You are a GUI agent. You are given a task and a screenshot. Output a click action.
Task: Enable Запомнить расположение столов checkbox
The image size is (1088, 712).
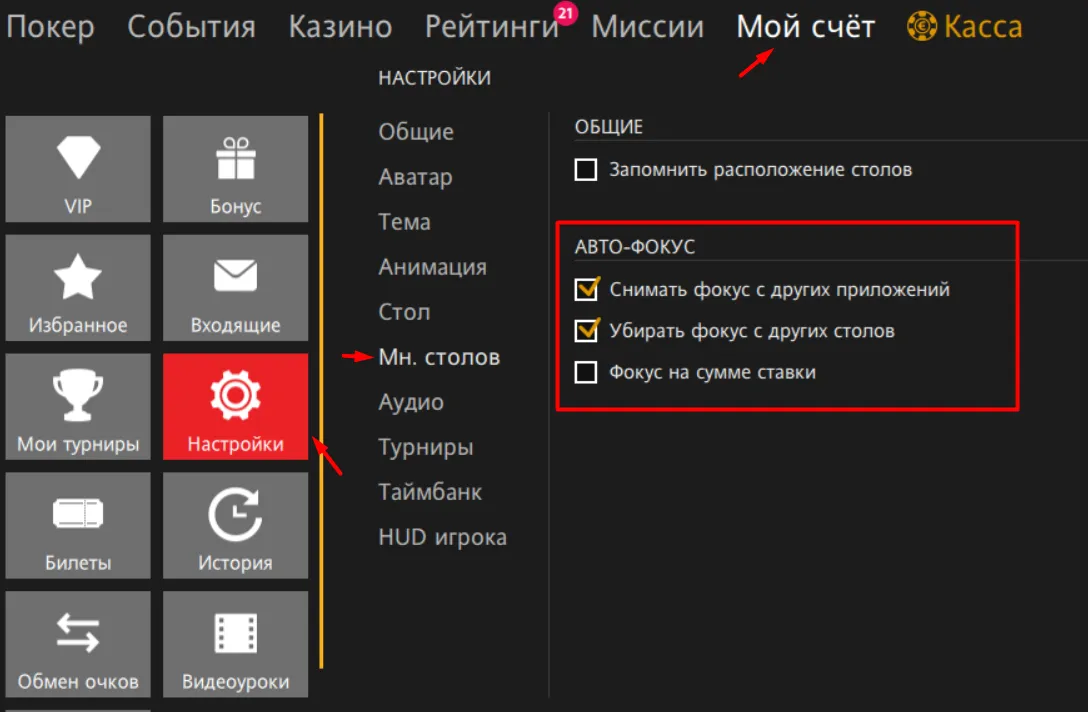pos(586,170)
